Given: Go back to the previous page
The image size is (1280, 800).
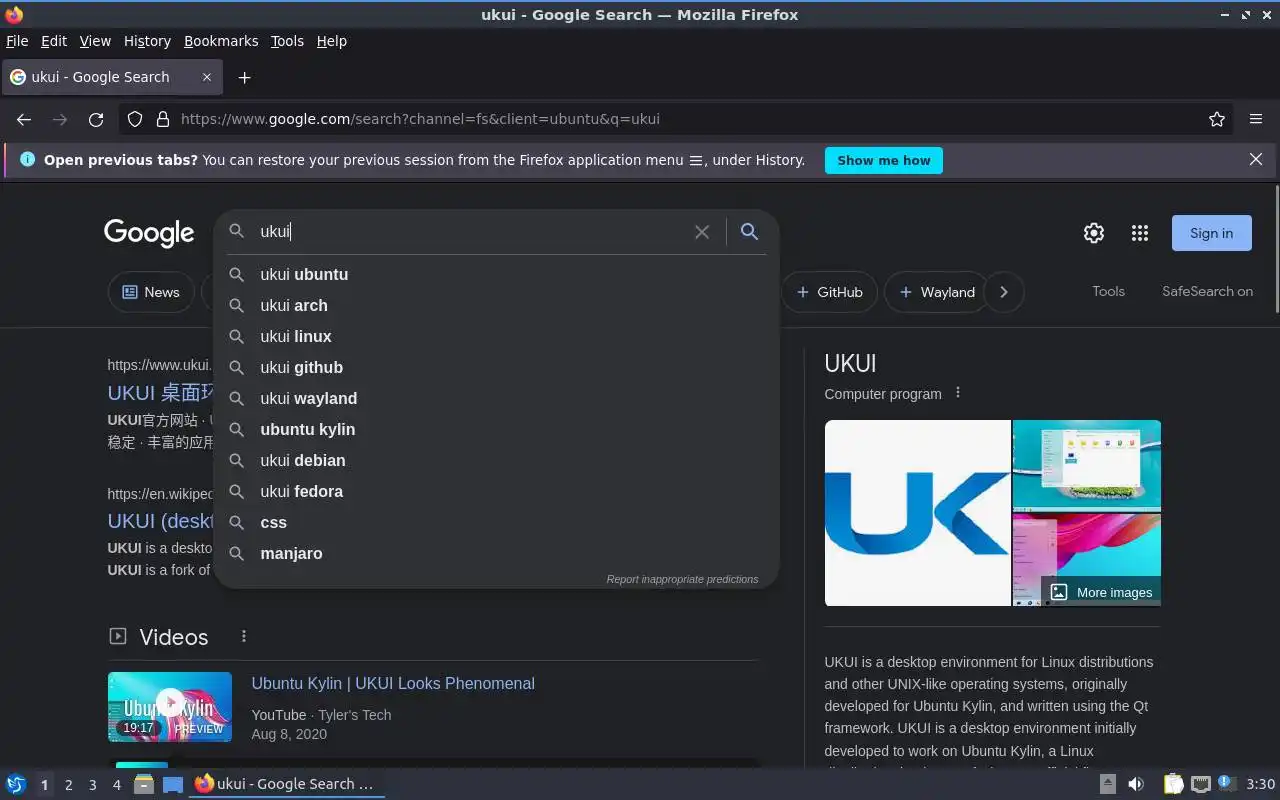Looking at the screenshot, I should (x=24, y=119).
